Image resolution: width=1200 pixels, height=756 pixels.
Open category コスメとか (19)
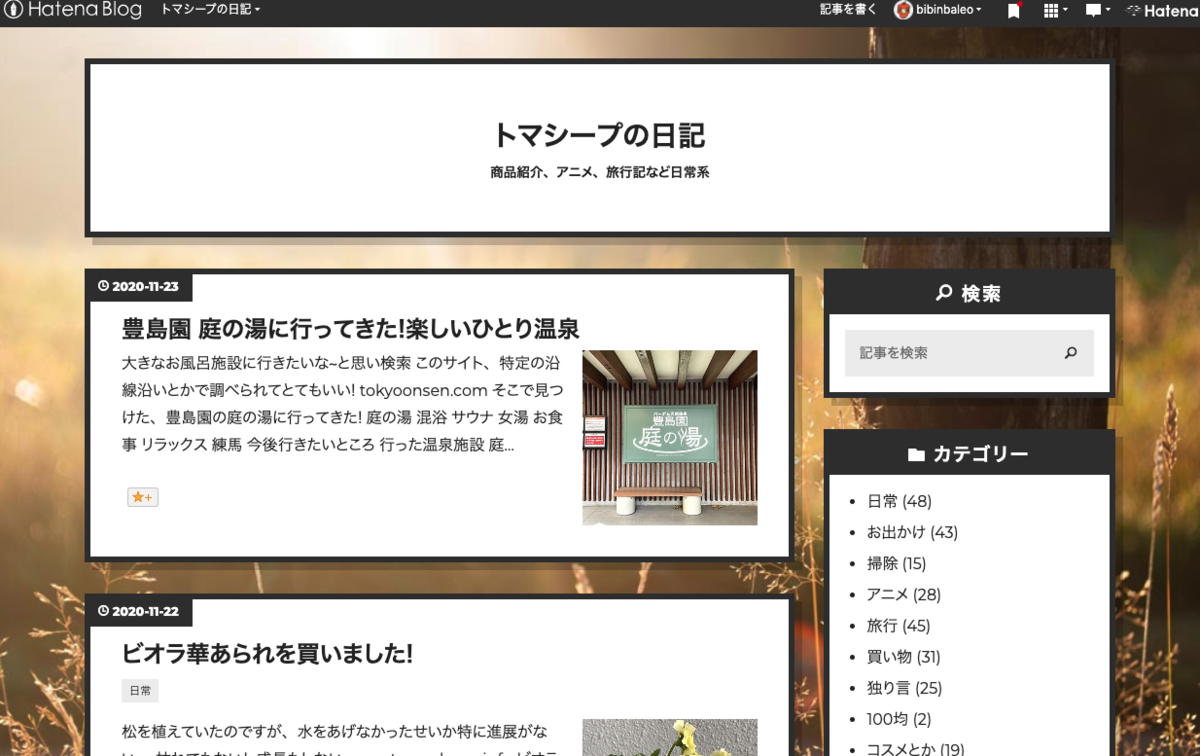[915, 749]
